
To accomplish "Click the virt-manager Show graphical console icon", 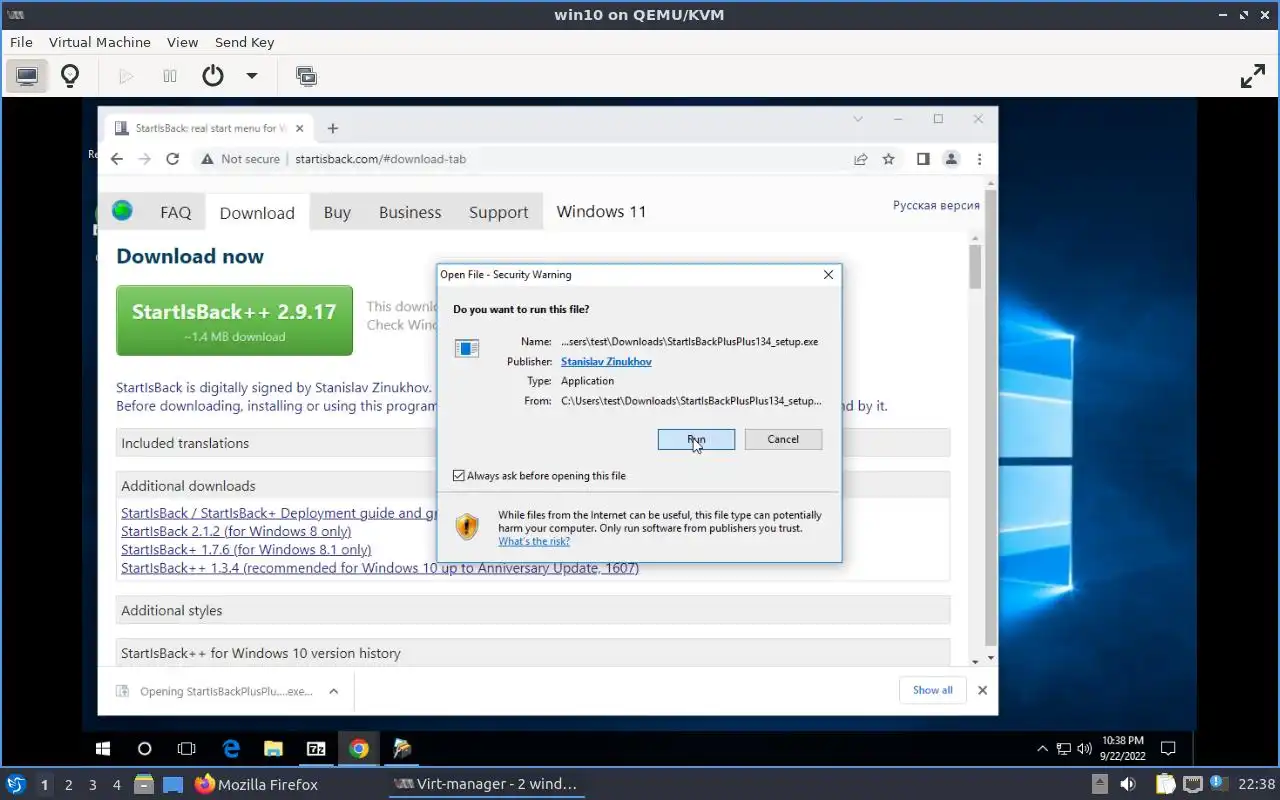I will point(27,76).
